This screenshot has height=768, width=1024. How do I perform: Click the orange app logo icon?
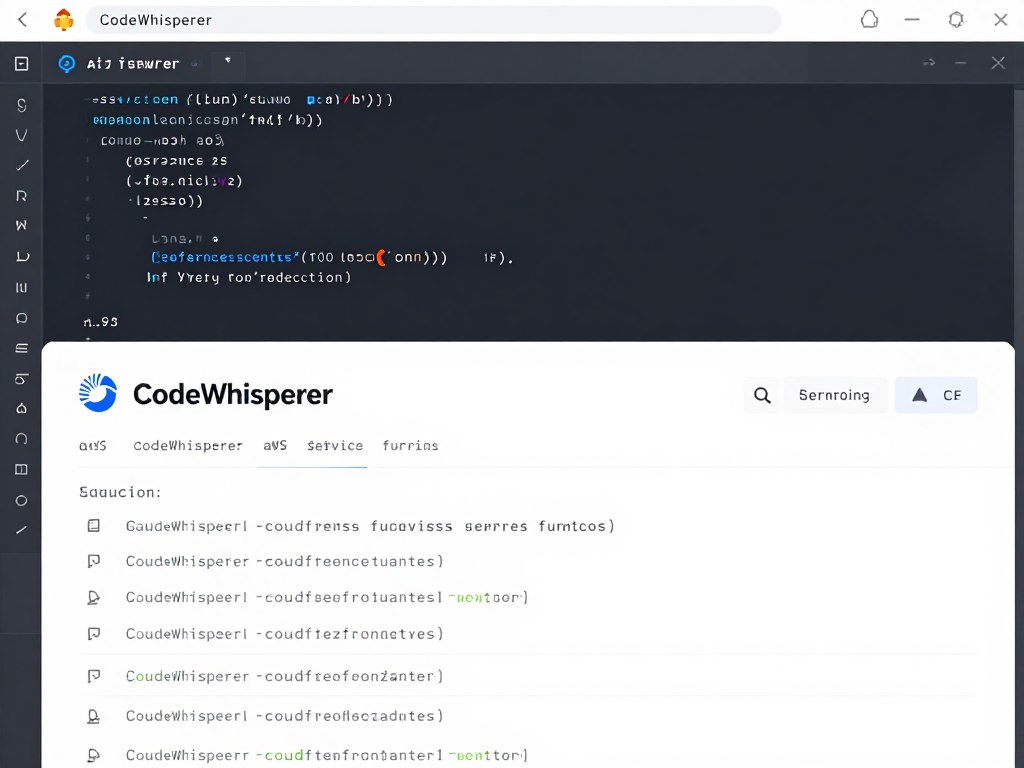(63, 20)
